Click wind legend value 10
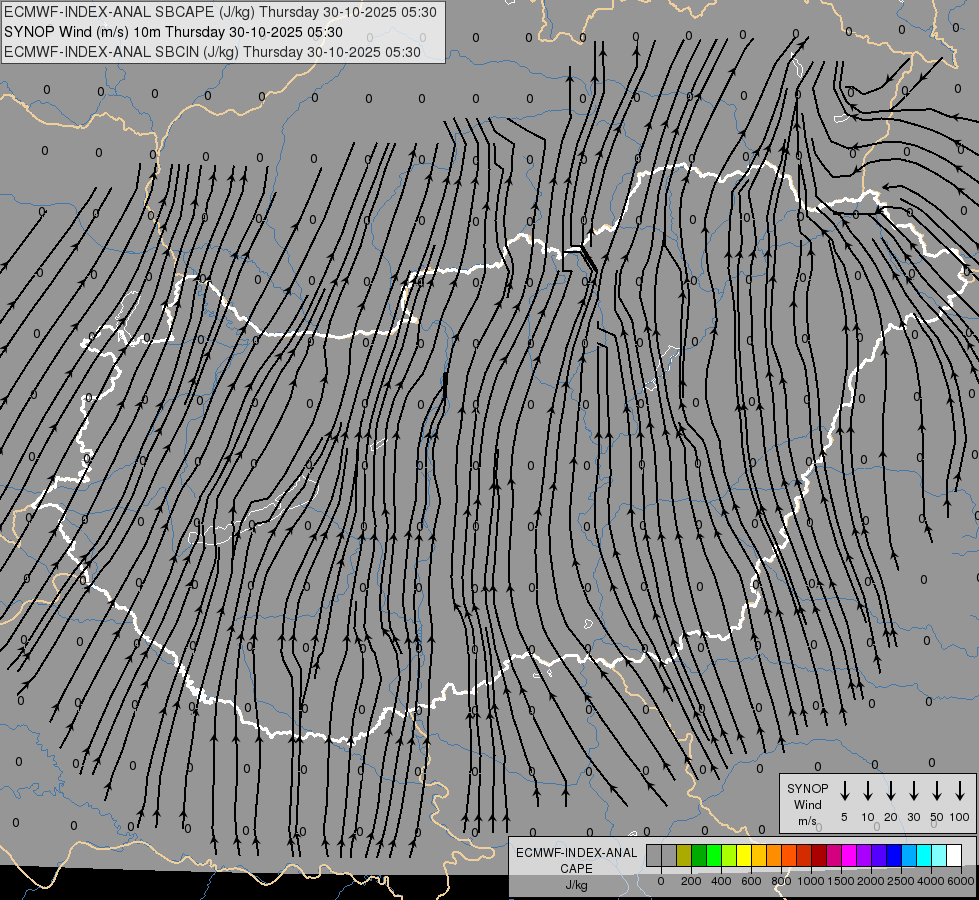 868,817
